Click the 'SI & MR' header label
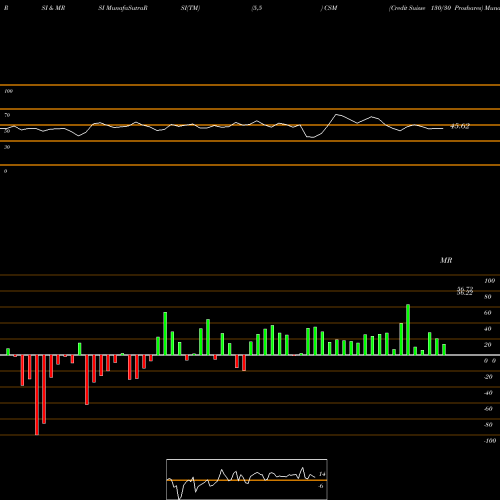 [x=53, y=8]
